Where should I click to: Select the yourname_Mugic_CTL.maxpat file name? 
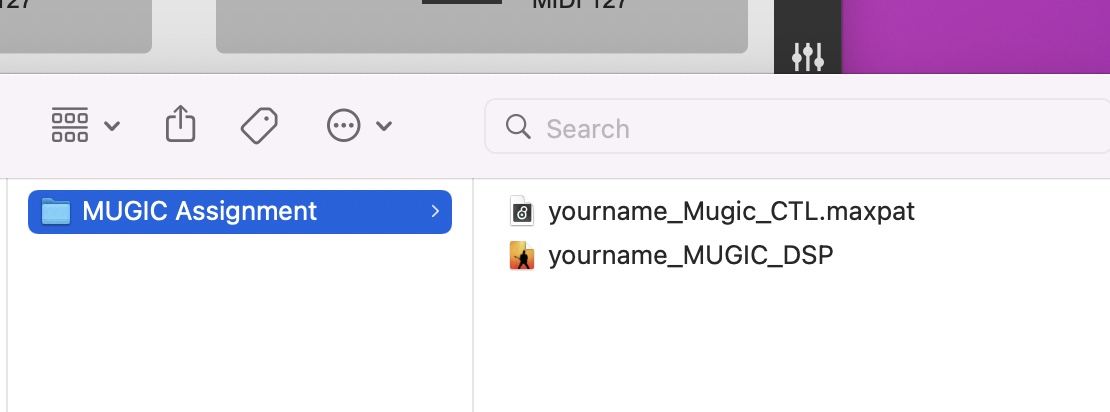pos(731,212)
